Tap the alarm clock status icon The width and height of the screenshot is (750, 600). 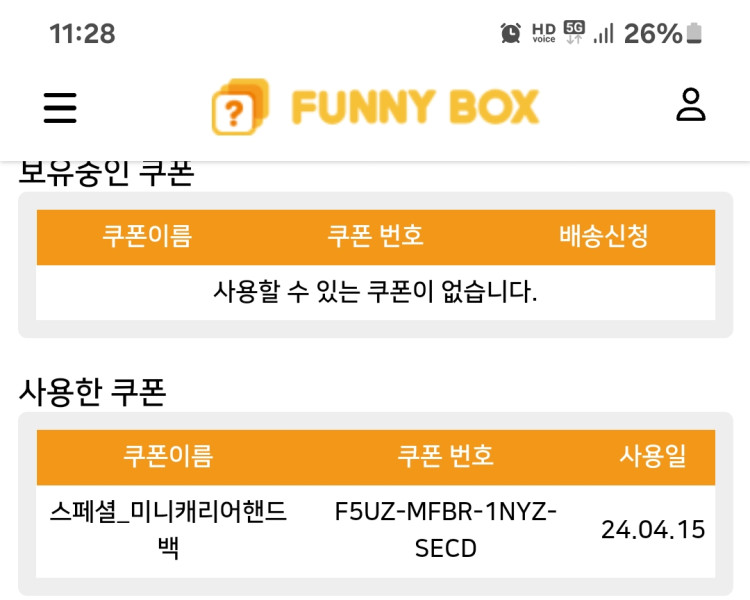(510, 33)
